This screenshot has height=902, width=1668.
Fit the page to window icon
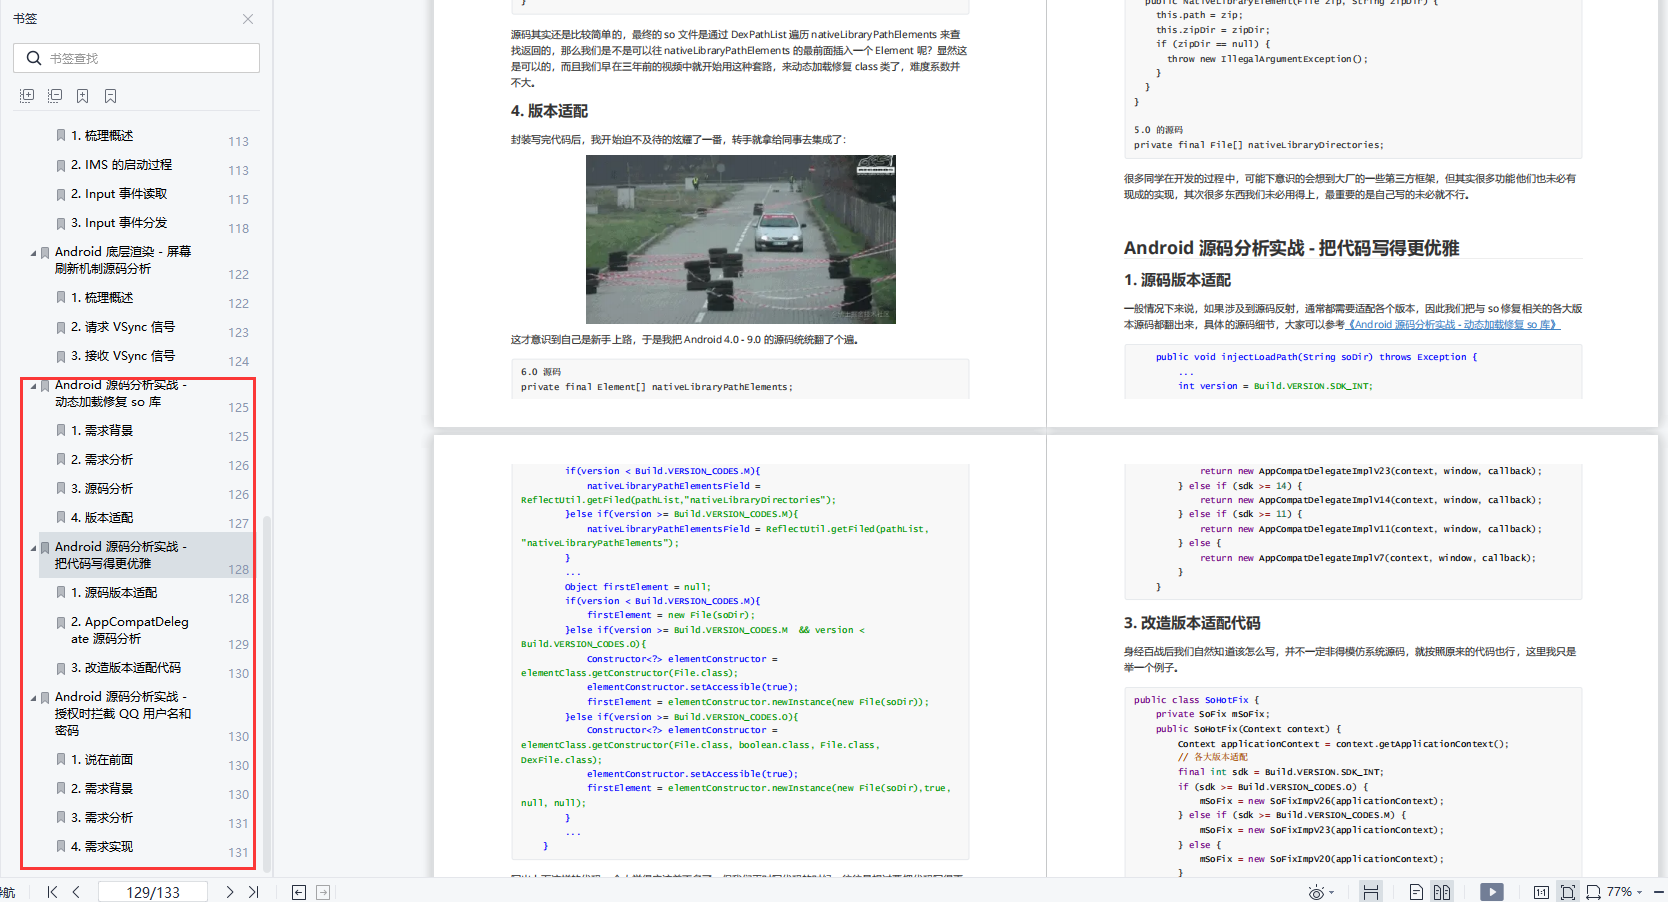click(x=1568, y=892)
